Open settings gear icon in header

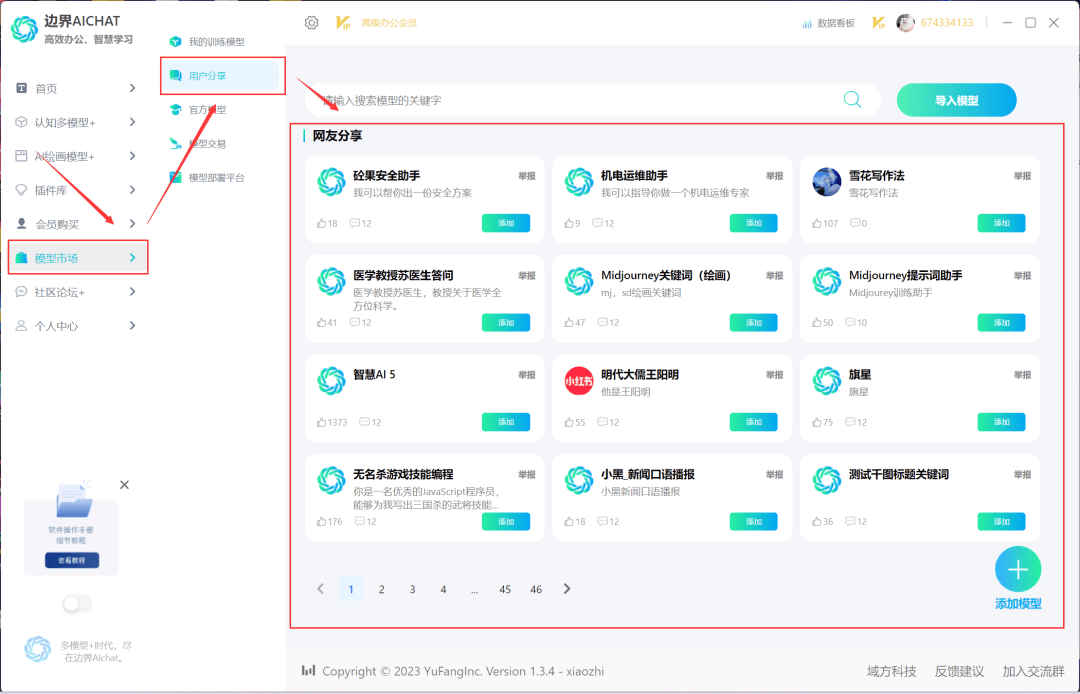click(x=311, y=23)
